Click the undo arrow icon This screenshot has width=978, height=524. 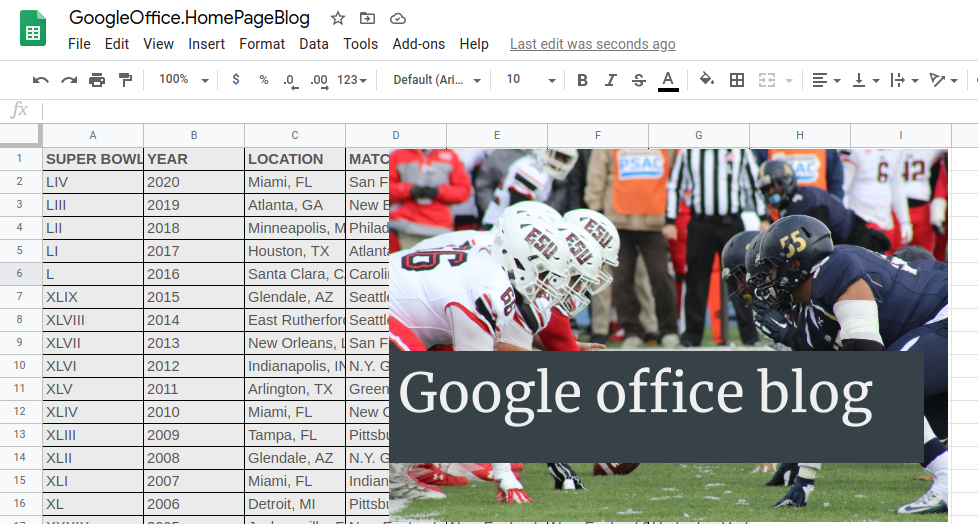coord(41,80)
